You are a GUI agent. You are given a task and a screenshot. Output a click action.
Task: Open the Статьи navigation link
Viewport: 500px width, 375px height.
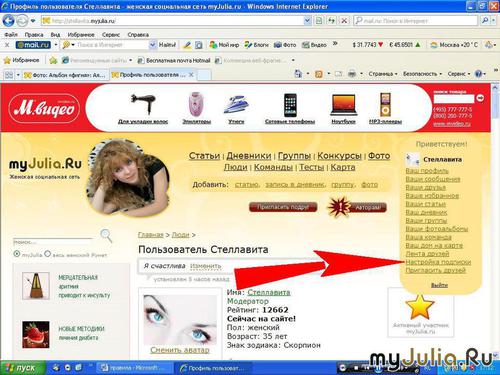204,156
